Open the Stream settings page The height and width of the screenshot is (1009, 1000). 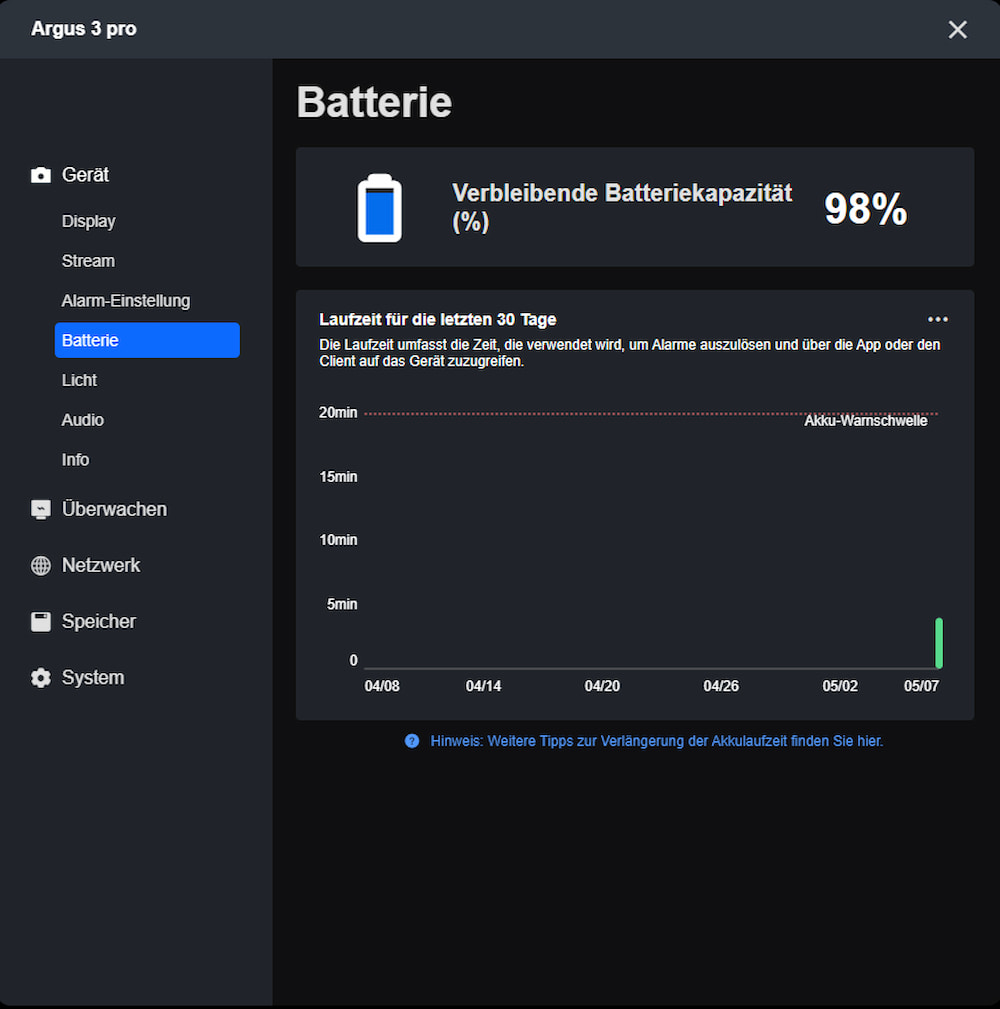[88, 261]
